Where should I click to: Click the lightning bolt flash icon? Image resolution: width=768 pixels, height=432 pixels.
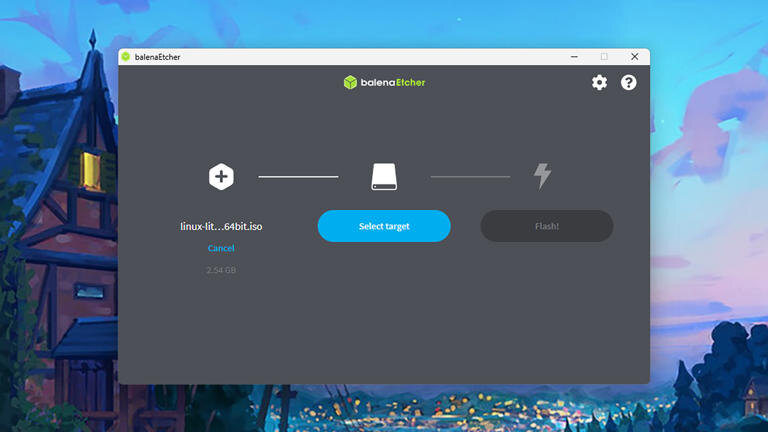point(543,176)
